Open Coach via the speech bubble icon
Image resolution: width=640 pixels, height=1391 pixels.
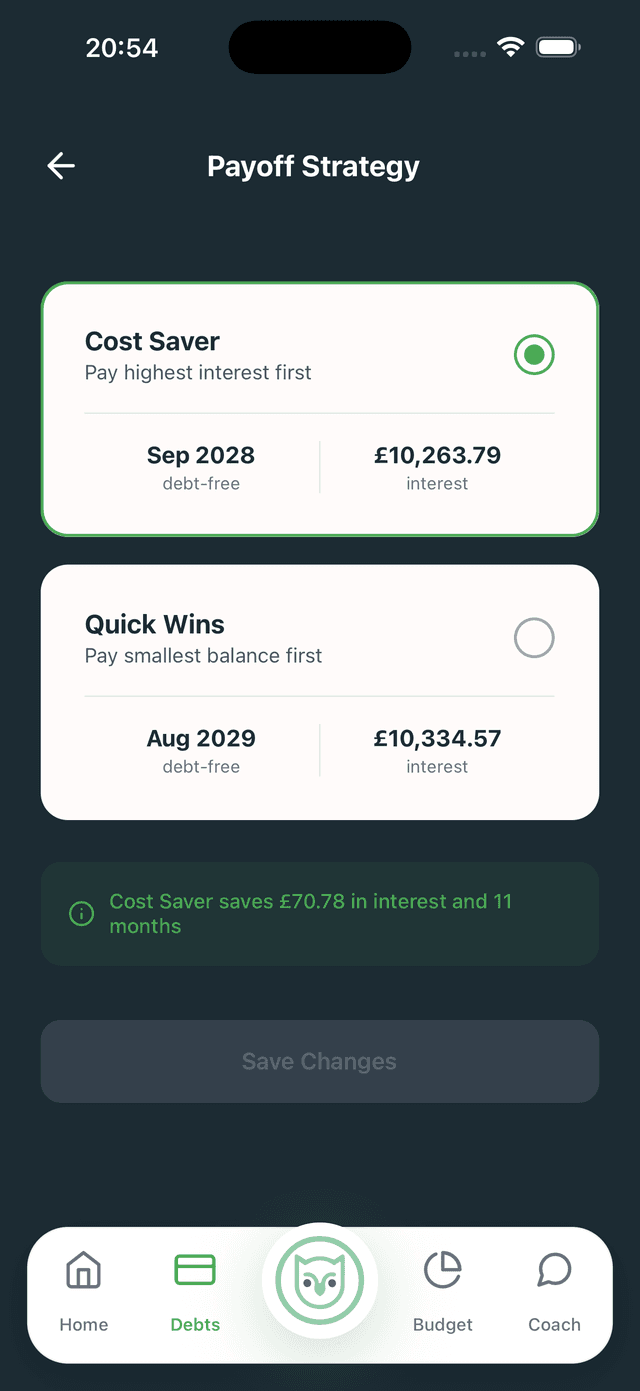(553, 1270)
